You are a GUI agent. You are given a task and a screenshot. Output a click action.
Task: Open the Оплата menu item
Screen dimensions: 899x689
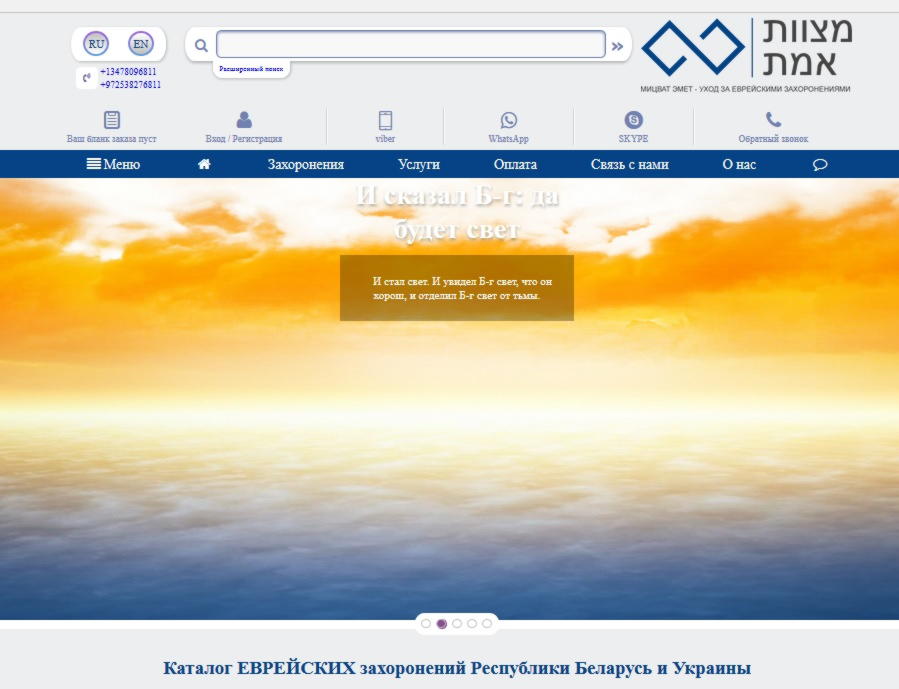(515, 164)
